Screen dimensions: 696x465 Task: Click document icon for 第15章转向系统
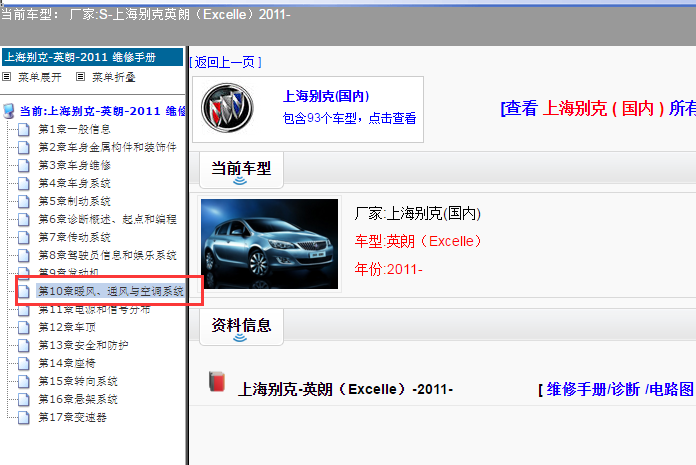pyautogui.click(x=24, y=382)
